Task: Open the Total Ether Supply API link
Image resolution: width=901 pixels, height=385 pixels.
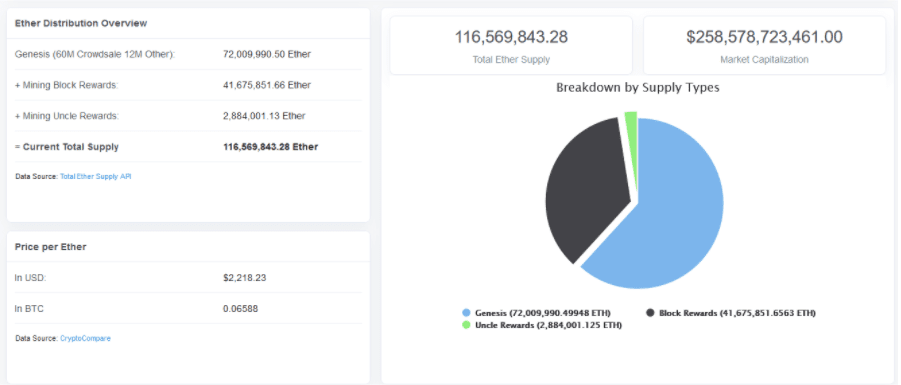Action: click(x=95, y=176)
